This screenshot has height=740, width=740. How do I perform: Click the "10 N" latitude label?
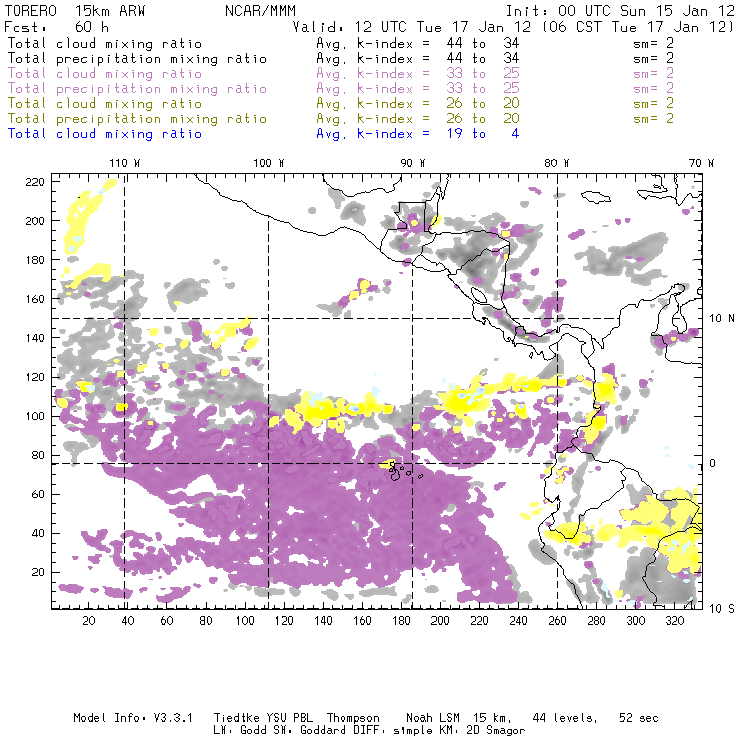[x=722, y=319]
